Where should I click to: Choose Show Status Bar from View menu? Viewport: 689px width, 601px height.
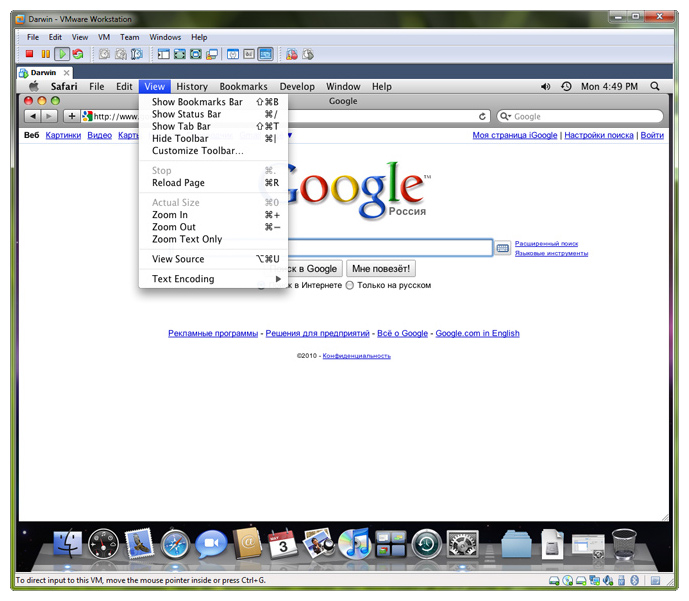tap(187, 114)
